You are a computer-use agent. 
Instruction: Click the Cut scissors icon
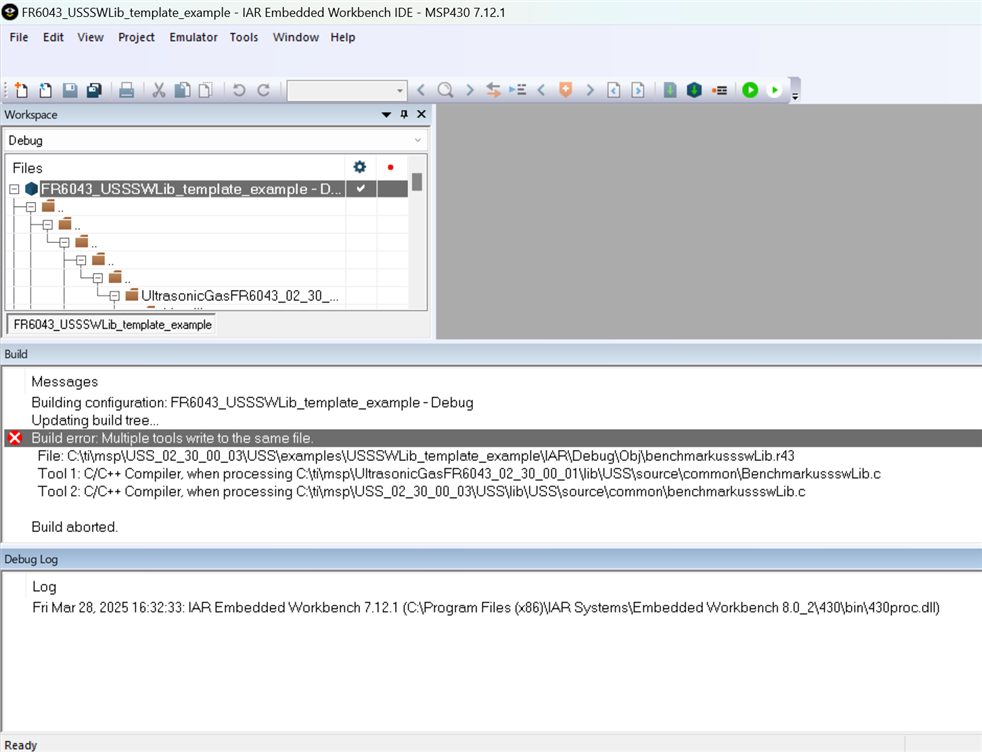(x=158, y=90)
